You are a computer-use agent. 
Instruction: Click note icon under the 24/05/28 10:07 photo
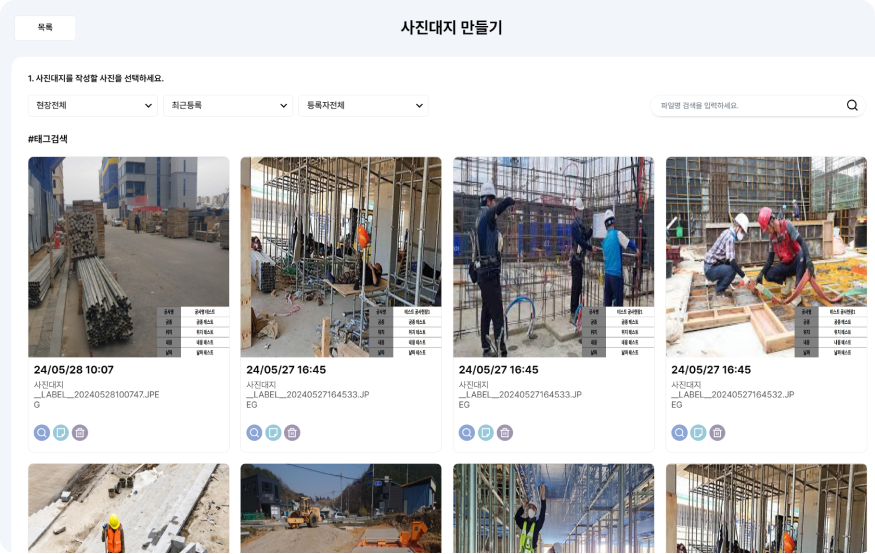[x=61, y=432]
